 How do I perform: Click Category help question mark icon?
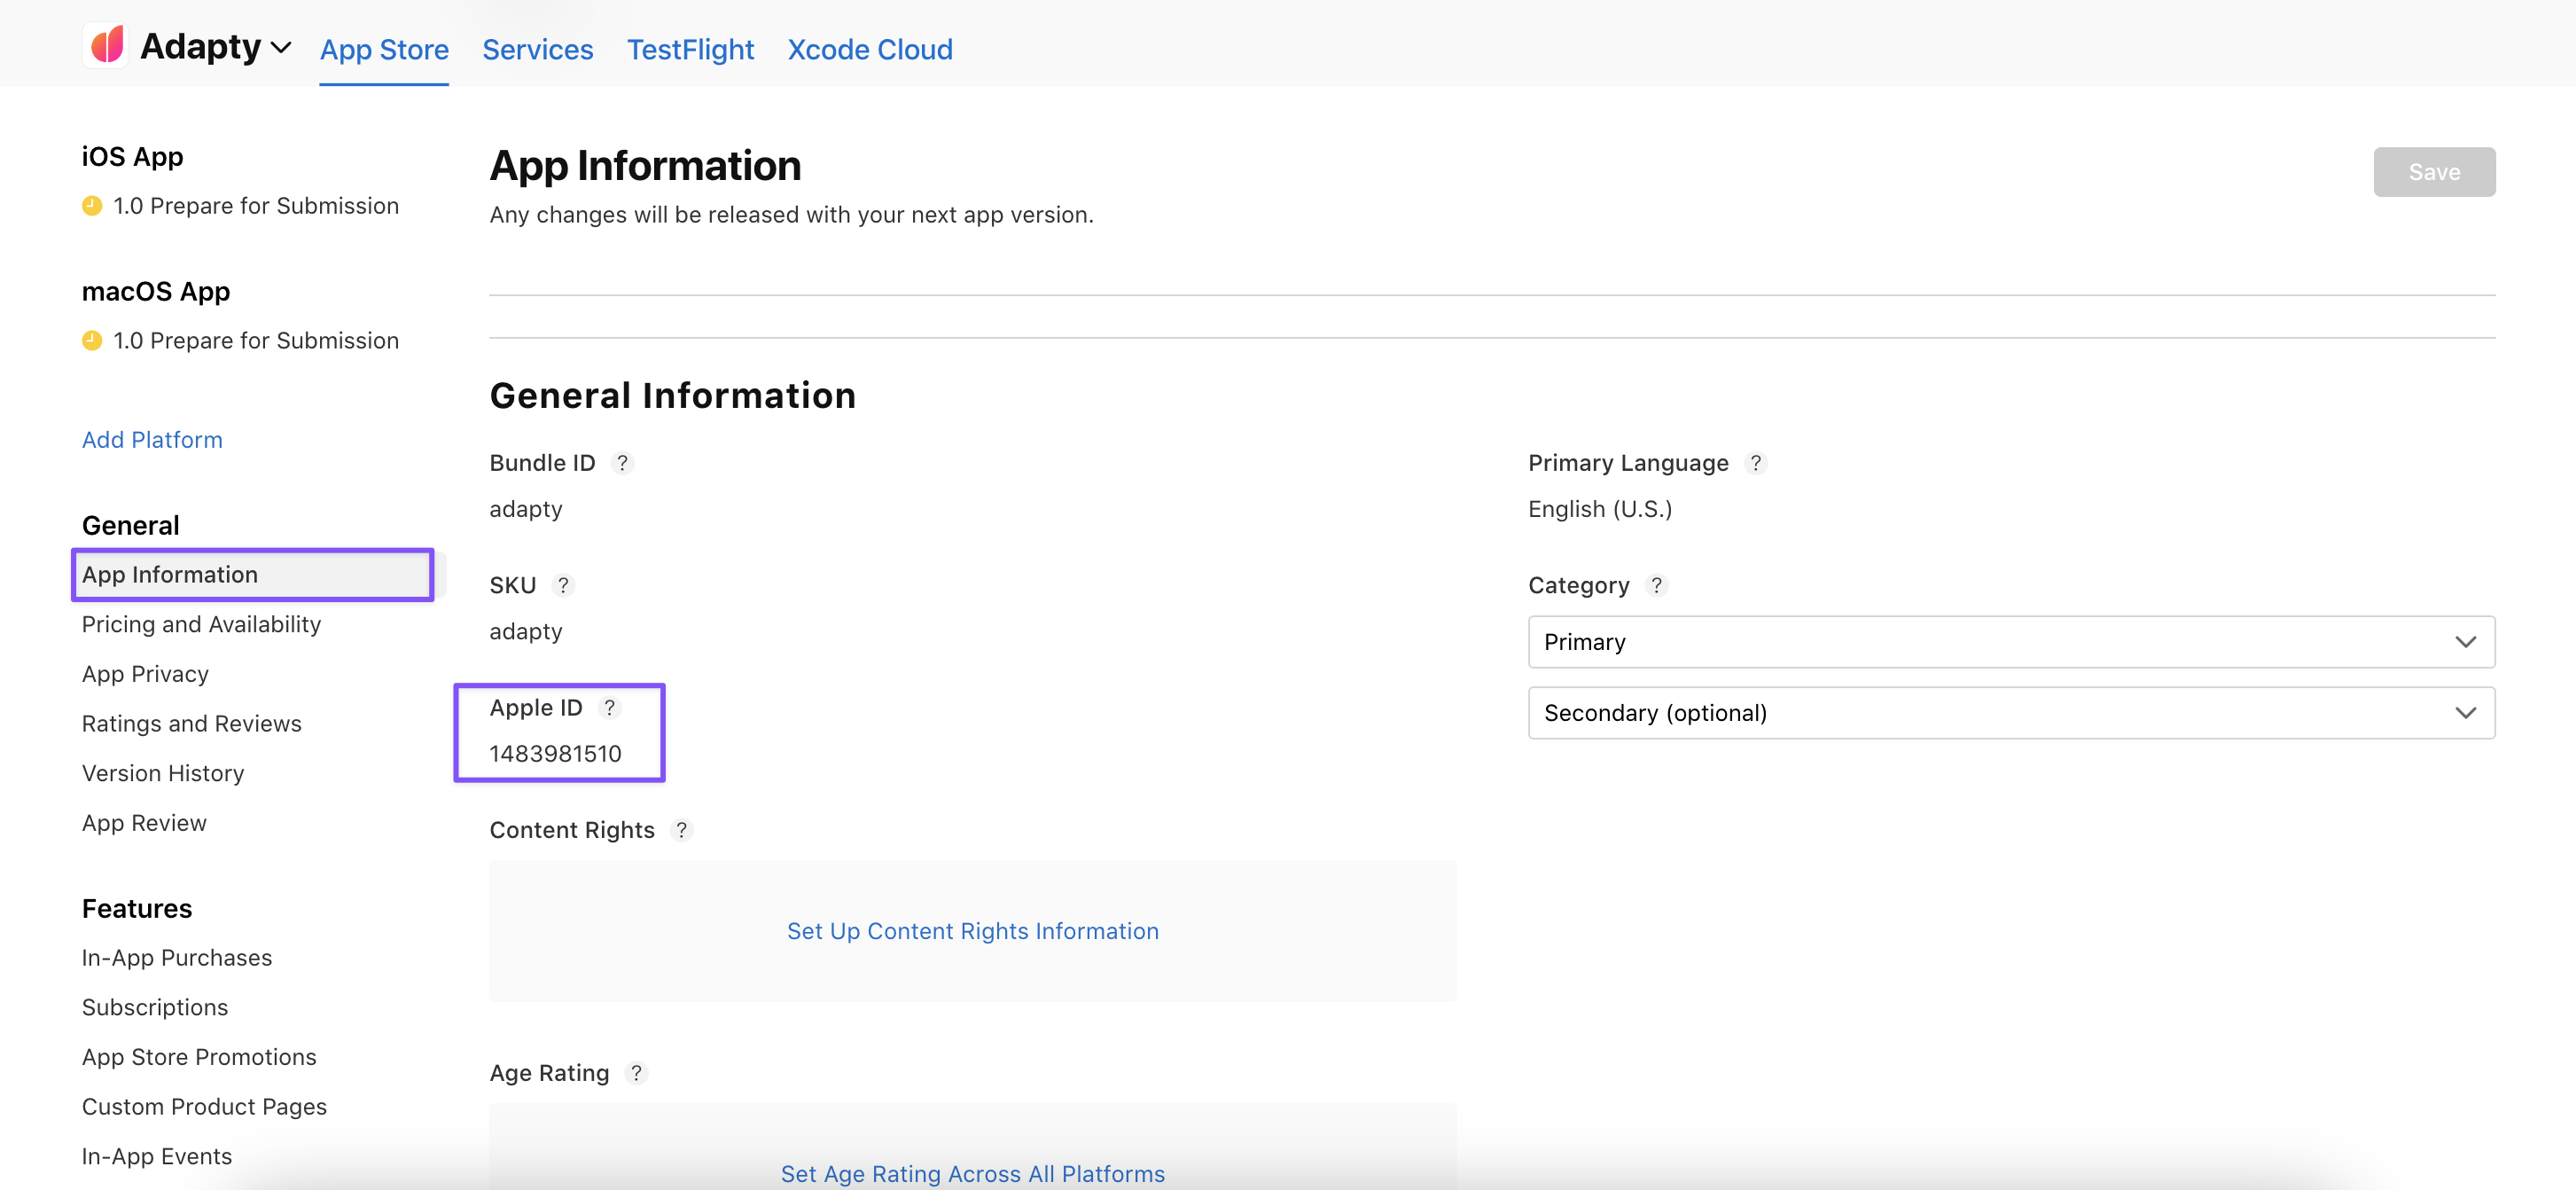[1656, 585]
